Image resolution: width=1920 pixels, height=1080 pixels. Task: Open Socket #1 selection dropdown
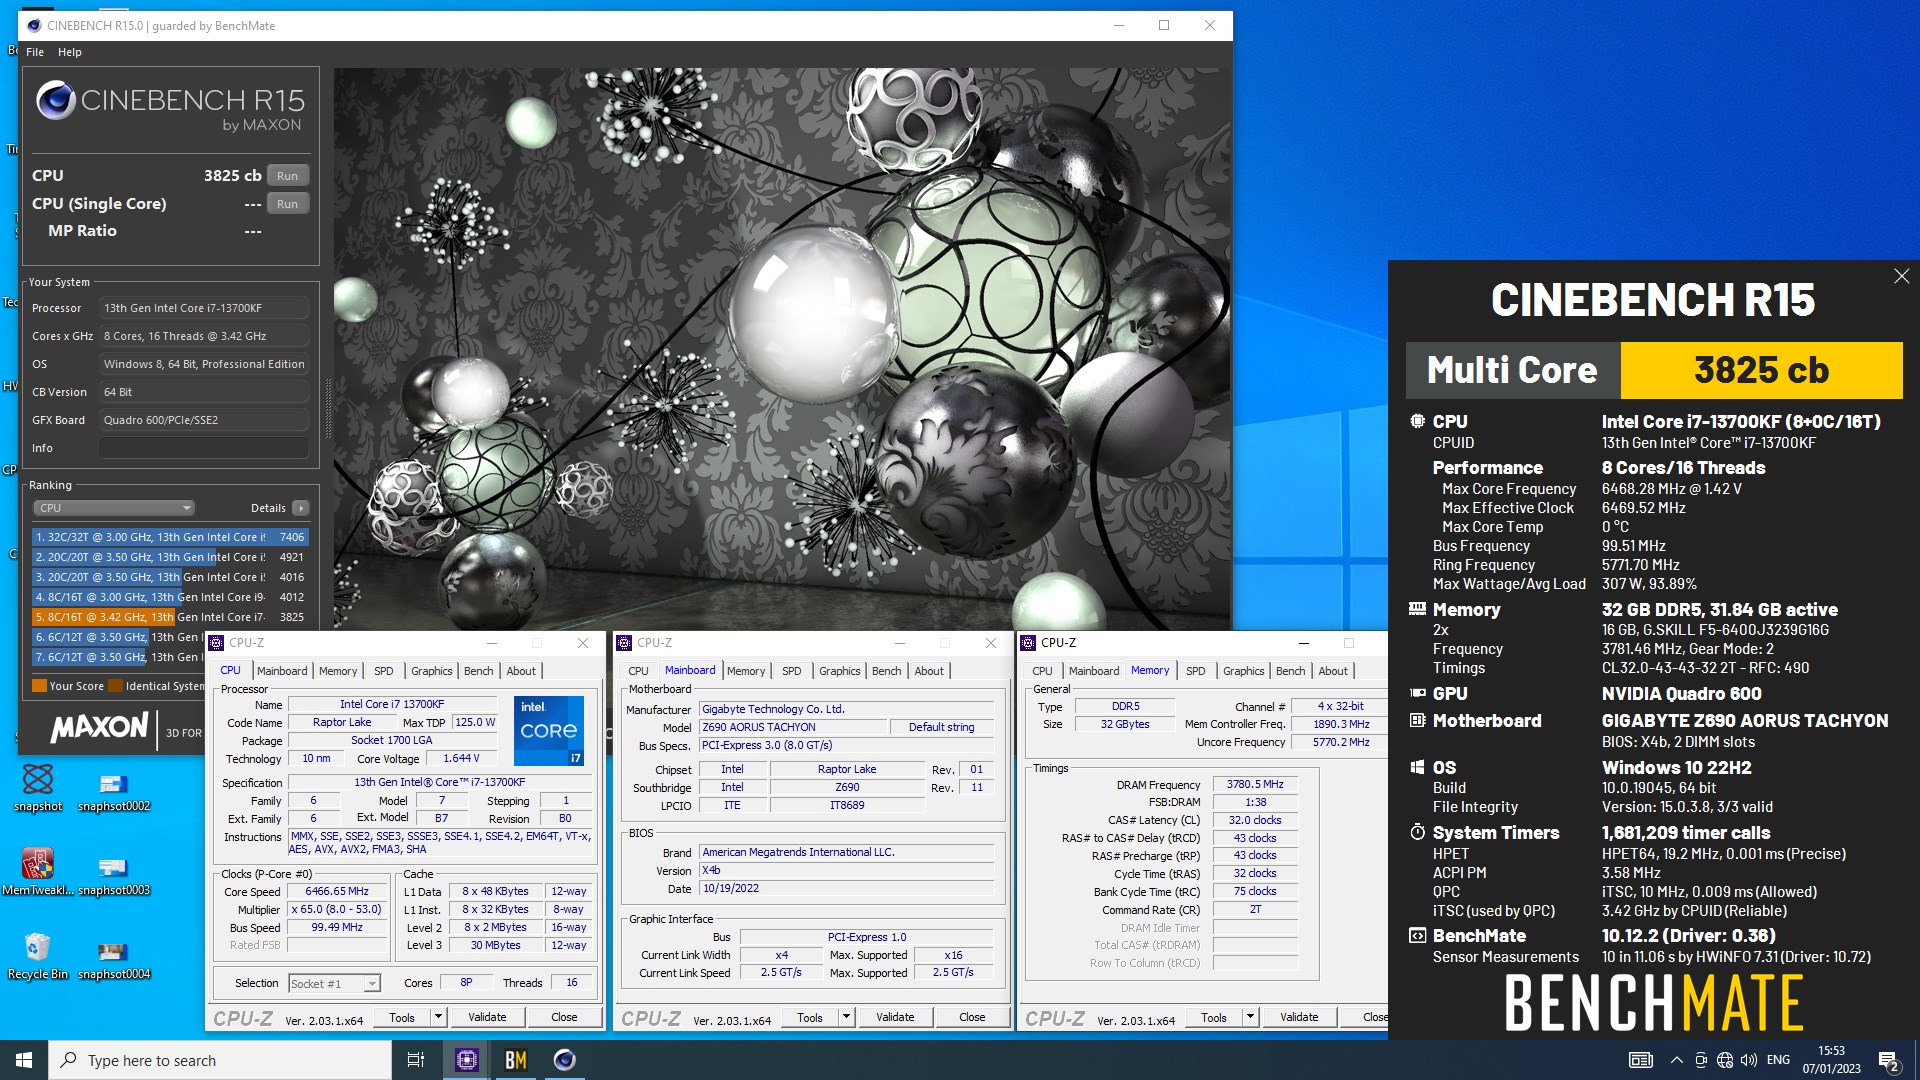[334, 984]
